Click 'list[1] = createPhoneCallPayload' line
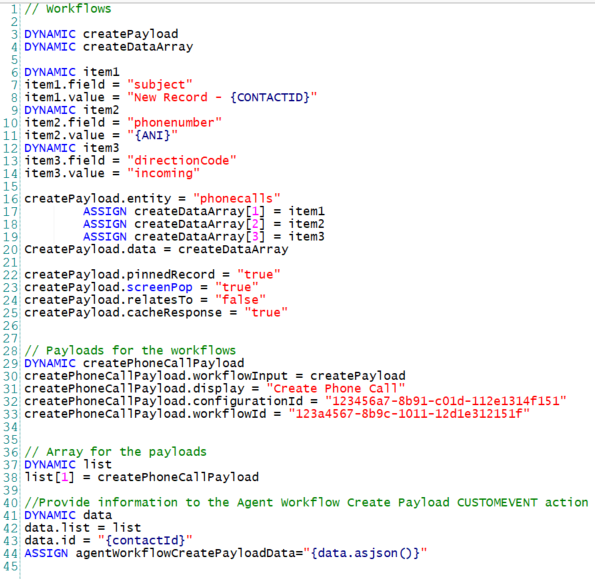This screenshot has width=595, height=579. [142, 477]
